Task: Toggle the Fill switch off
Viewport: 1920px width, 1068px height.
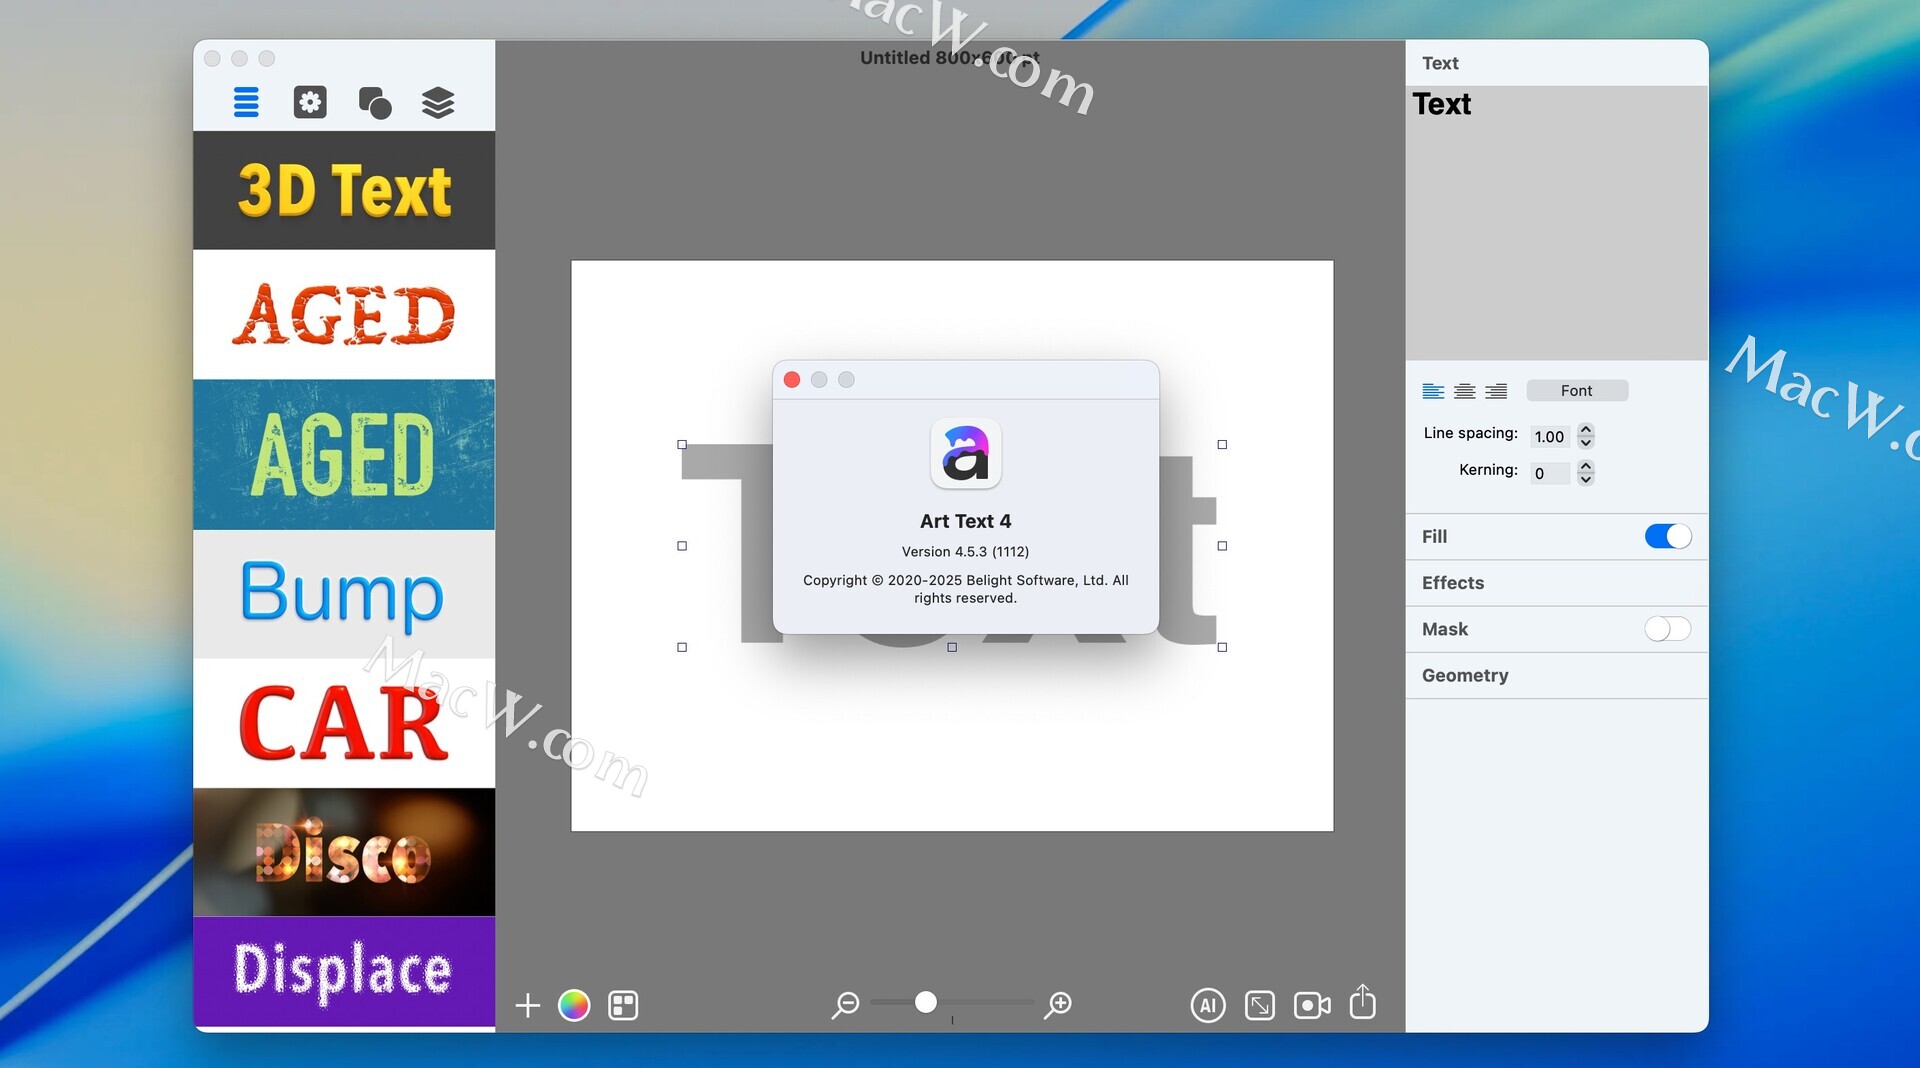Action: tap(1668, 537)
